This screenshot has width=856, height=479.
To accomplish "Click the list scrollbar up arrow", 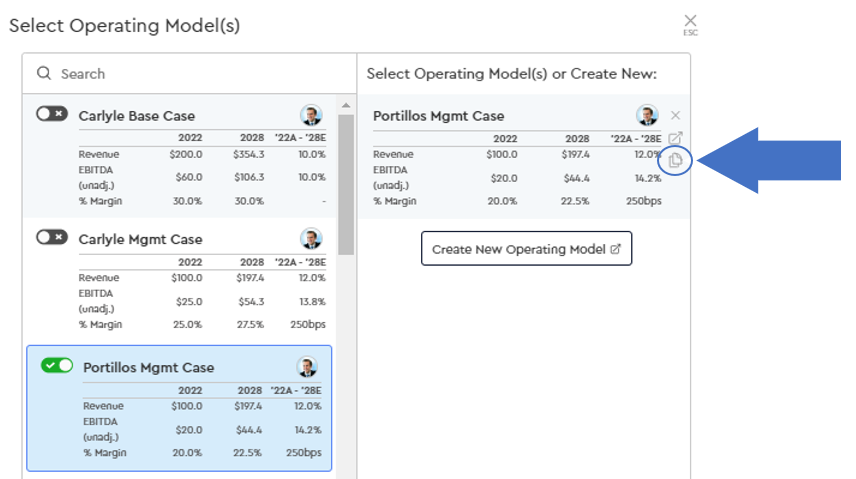I will [x=346, y=105].
